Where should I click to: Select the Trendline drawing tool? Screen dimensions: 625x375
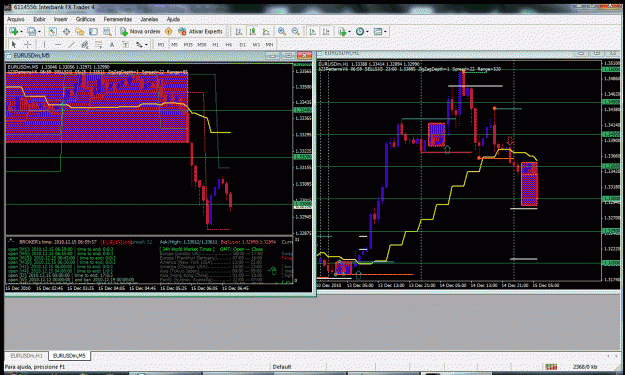click(71, 45)
